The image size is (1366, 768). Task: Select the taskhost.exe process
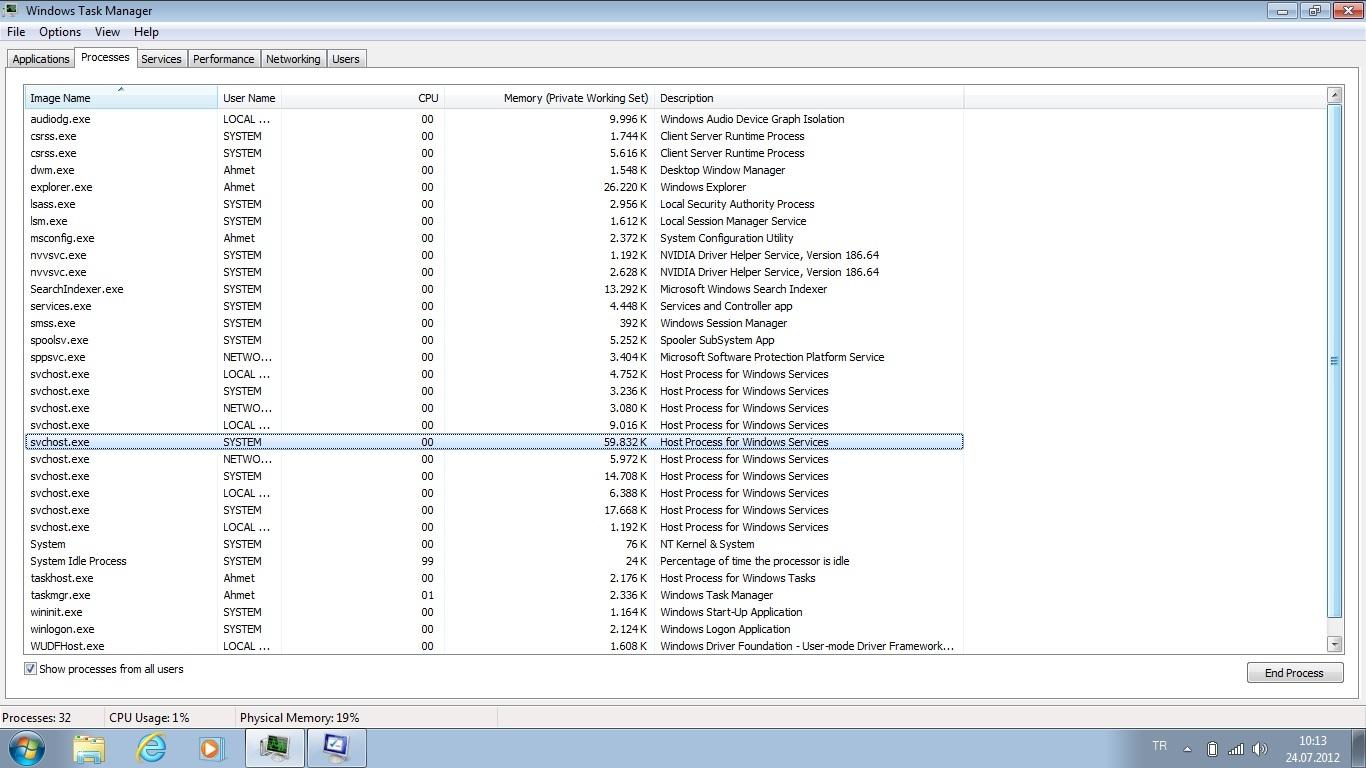point(494,578)
